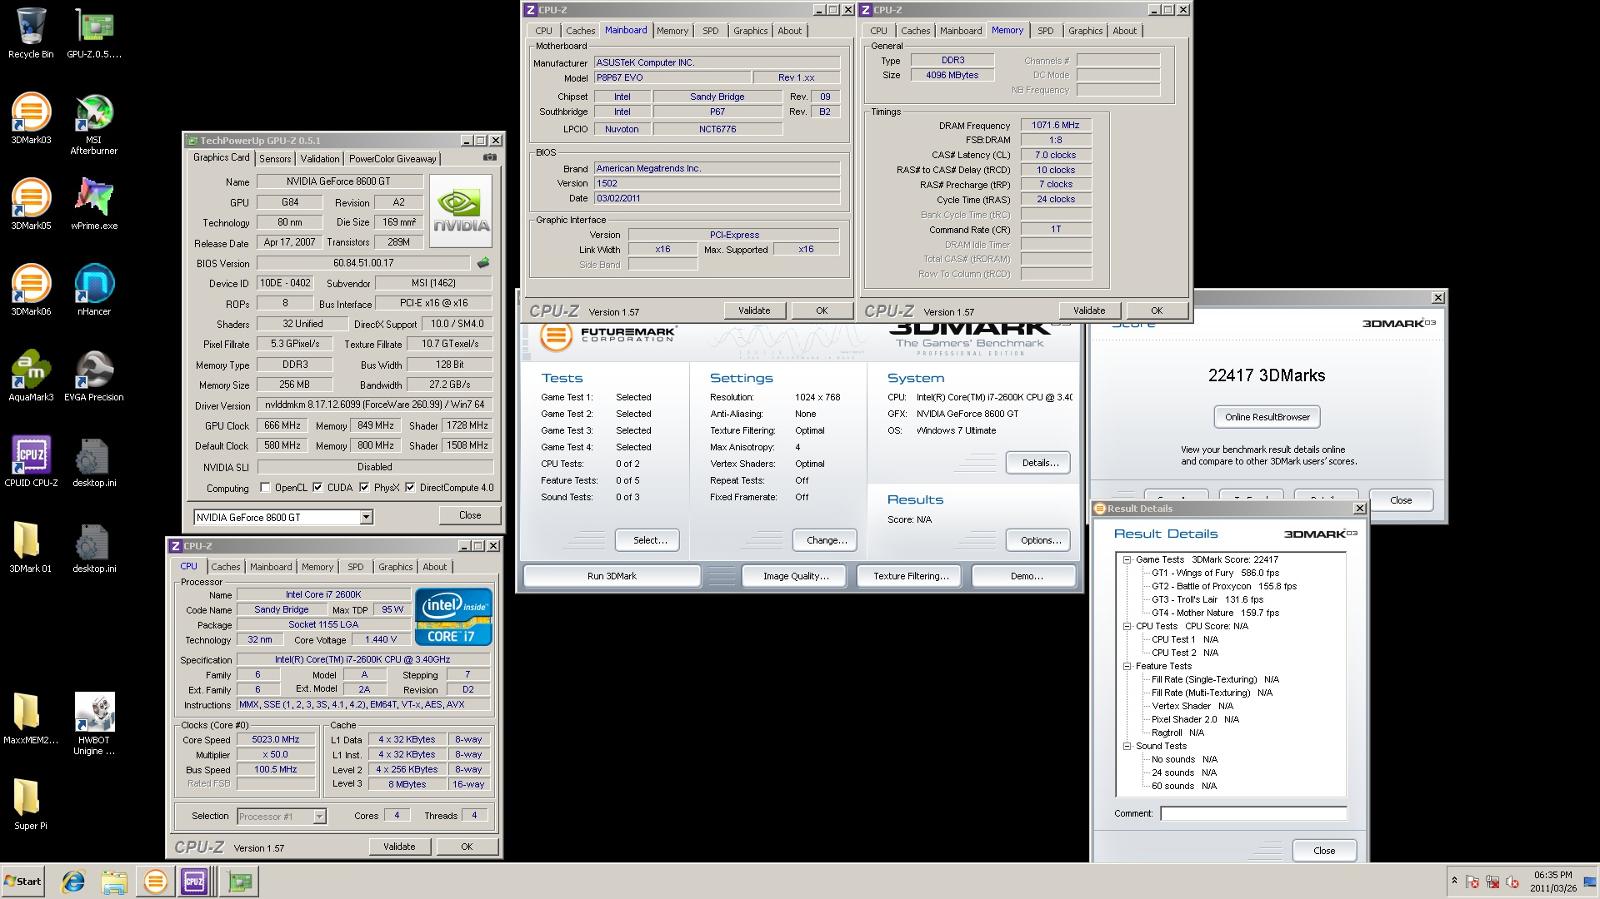The image size is (1600, 899).
Task: Select GT1 - Wings of Fury result row
Action: point(1215,573)
